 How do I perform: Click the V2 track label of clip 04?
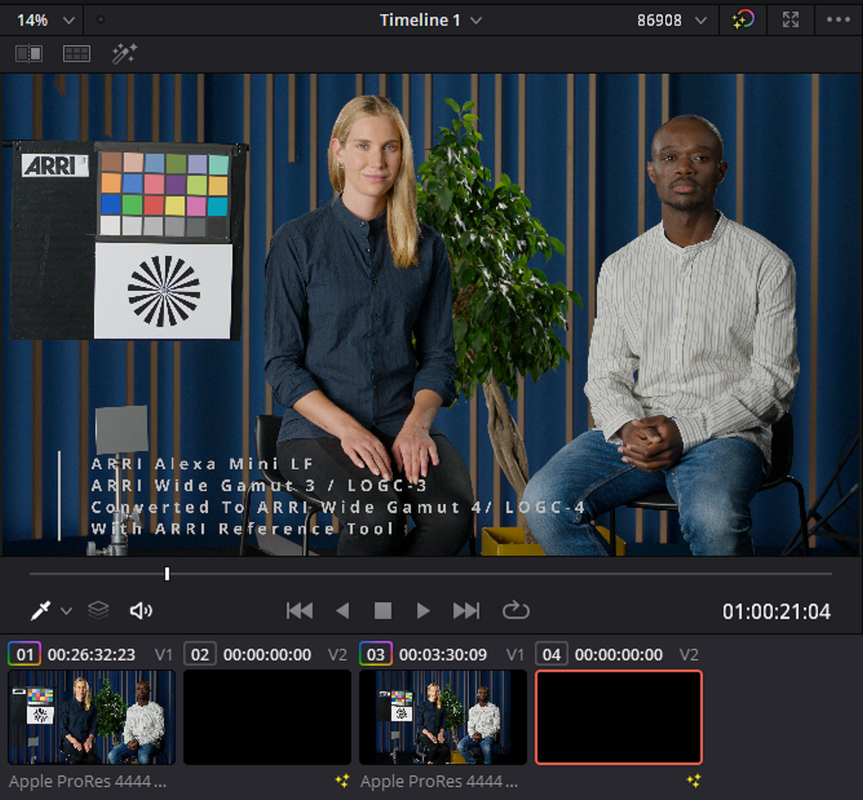point(689,655)
